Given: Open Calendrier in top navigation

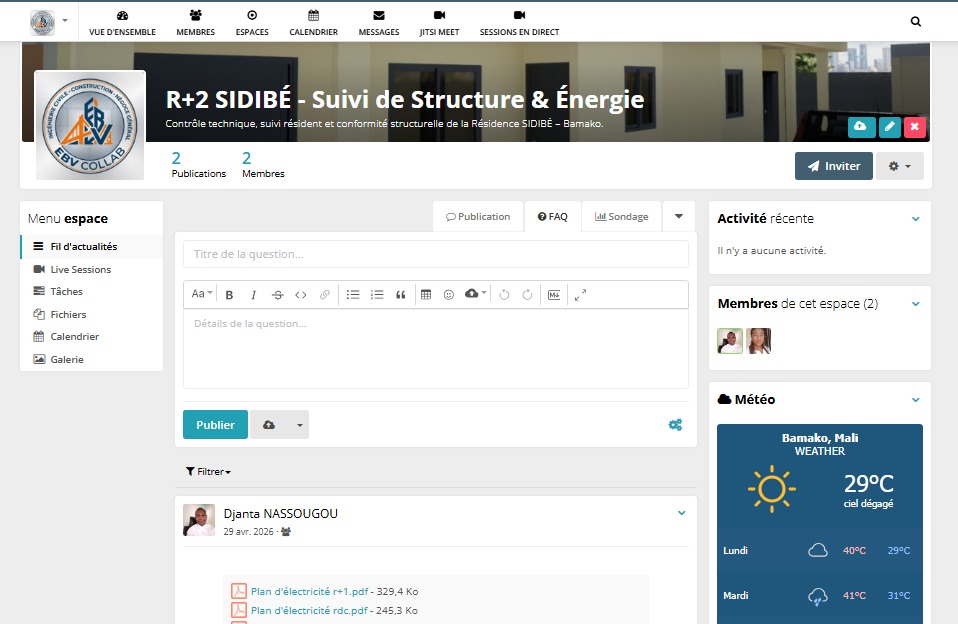Looking at the screenshot, I should 313,23.
